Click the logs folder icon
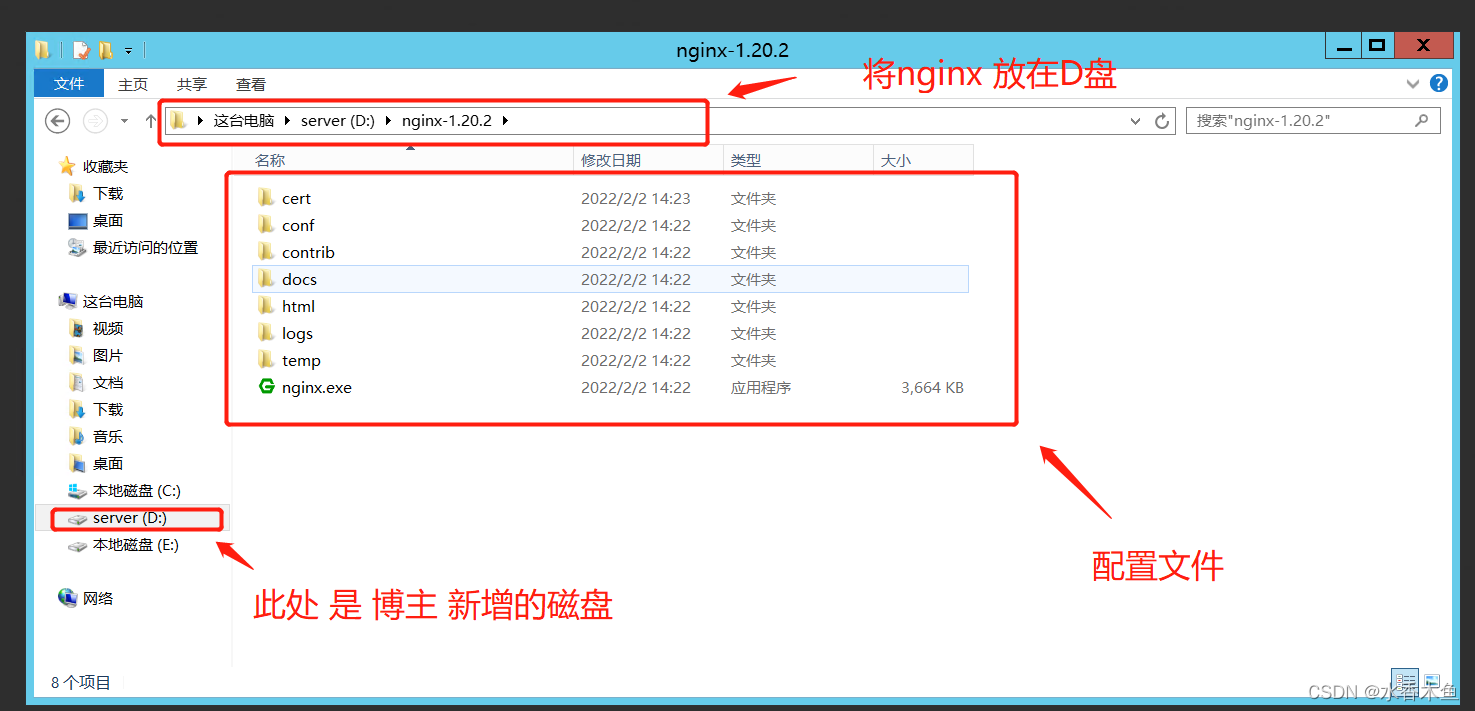 [x=266, y=332]
